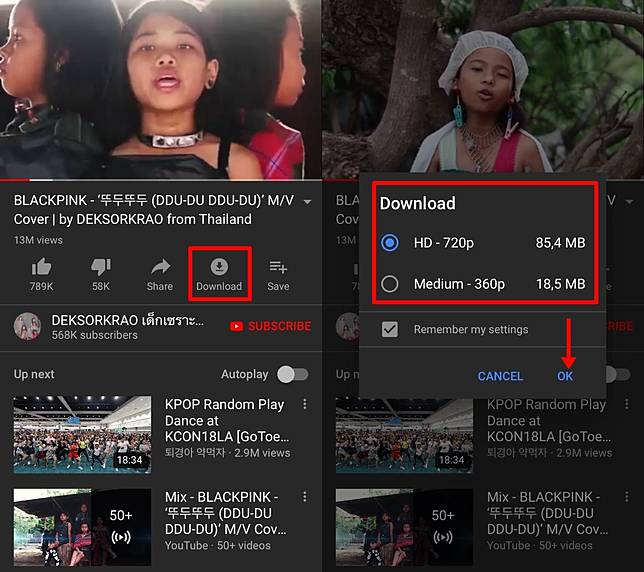The height and width of the screenshot is (572, 644).
Task: Expand the video description arrow beside title
Action: coord(307,201)
